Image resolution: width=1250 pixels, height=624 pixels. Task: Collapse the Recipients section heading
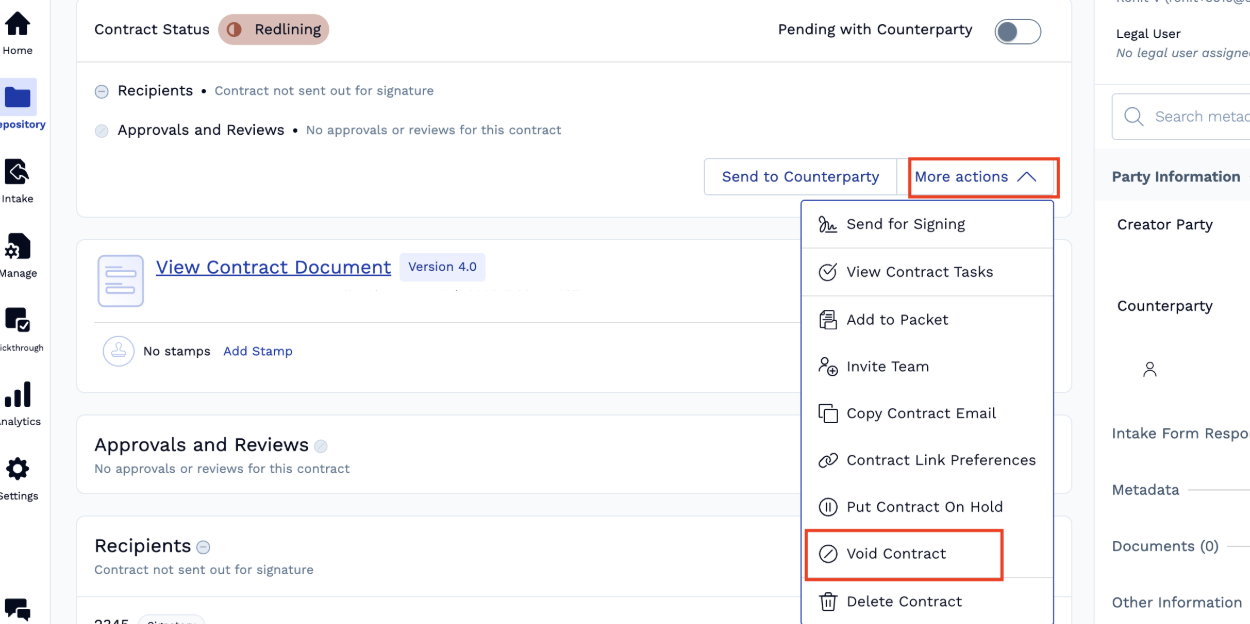203,547
